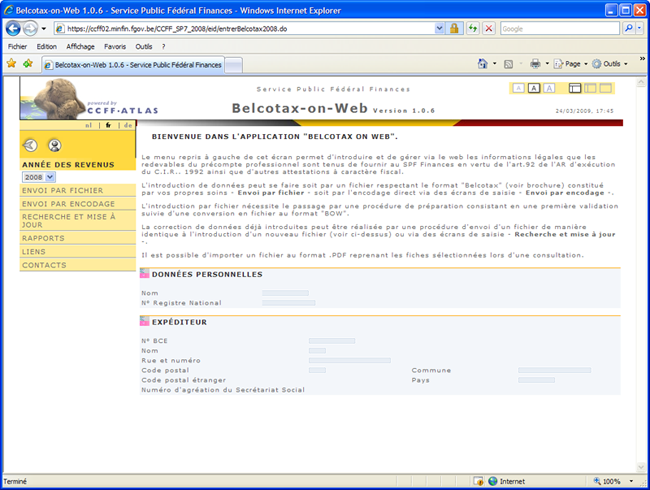Open the Affichage menu

(x=80, y=46)
